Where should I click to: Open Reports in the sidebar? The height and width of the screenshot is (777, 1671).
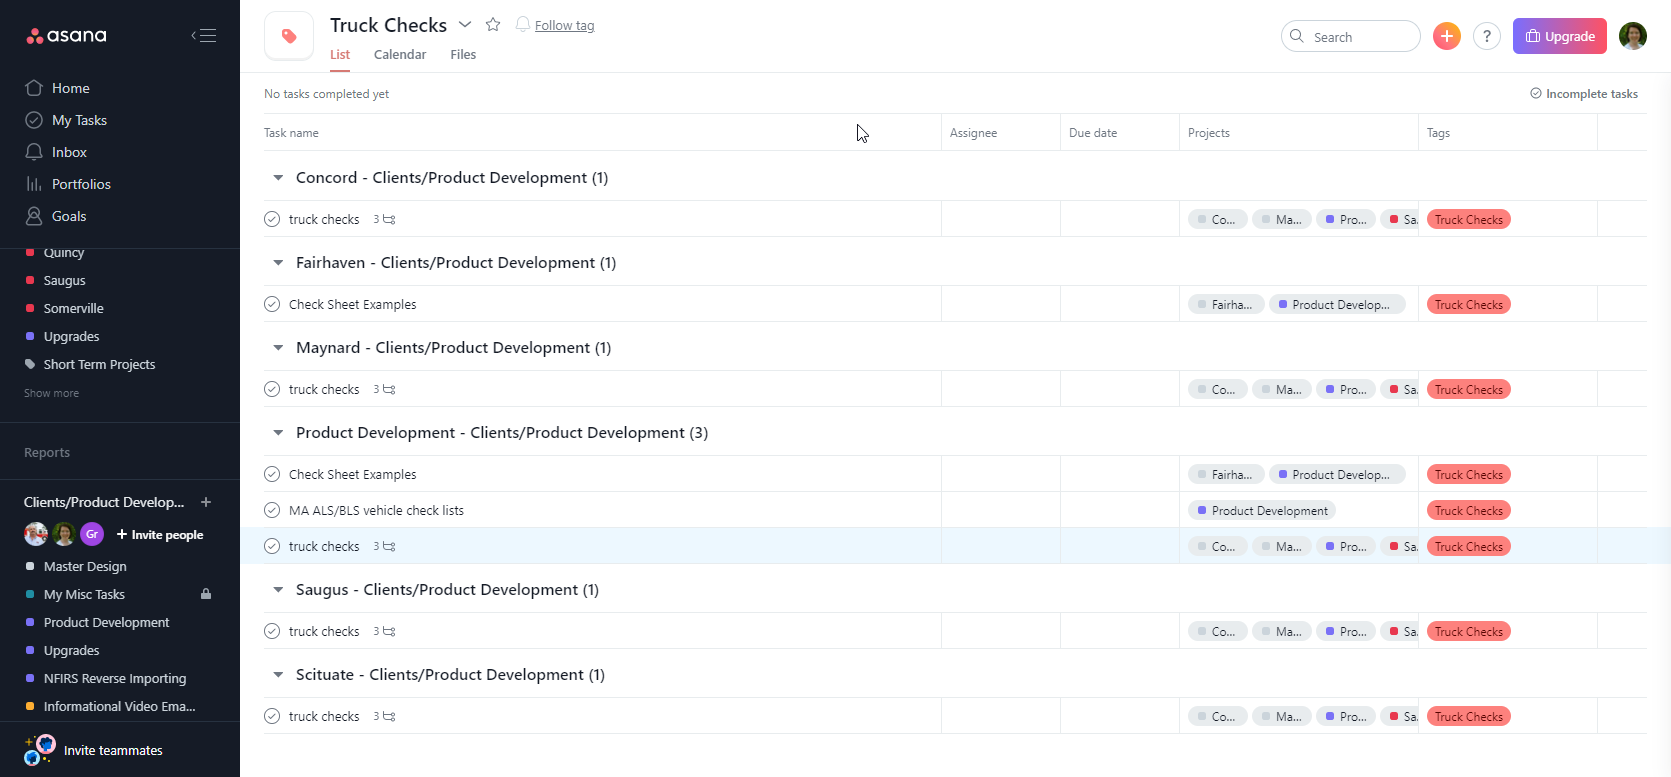pyautogui.click(x=47, y=453)
